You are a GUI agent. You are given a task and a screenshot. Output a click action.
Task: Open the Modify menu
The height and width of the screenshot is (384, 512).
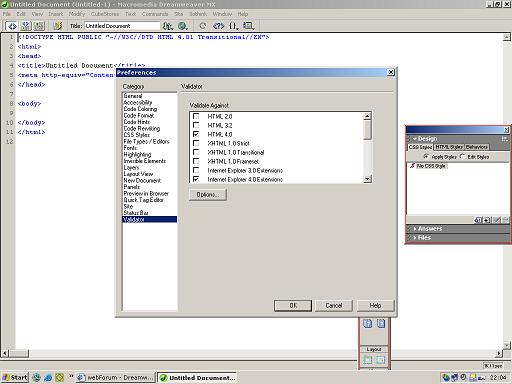coord(77,14)
